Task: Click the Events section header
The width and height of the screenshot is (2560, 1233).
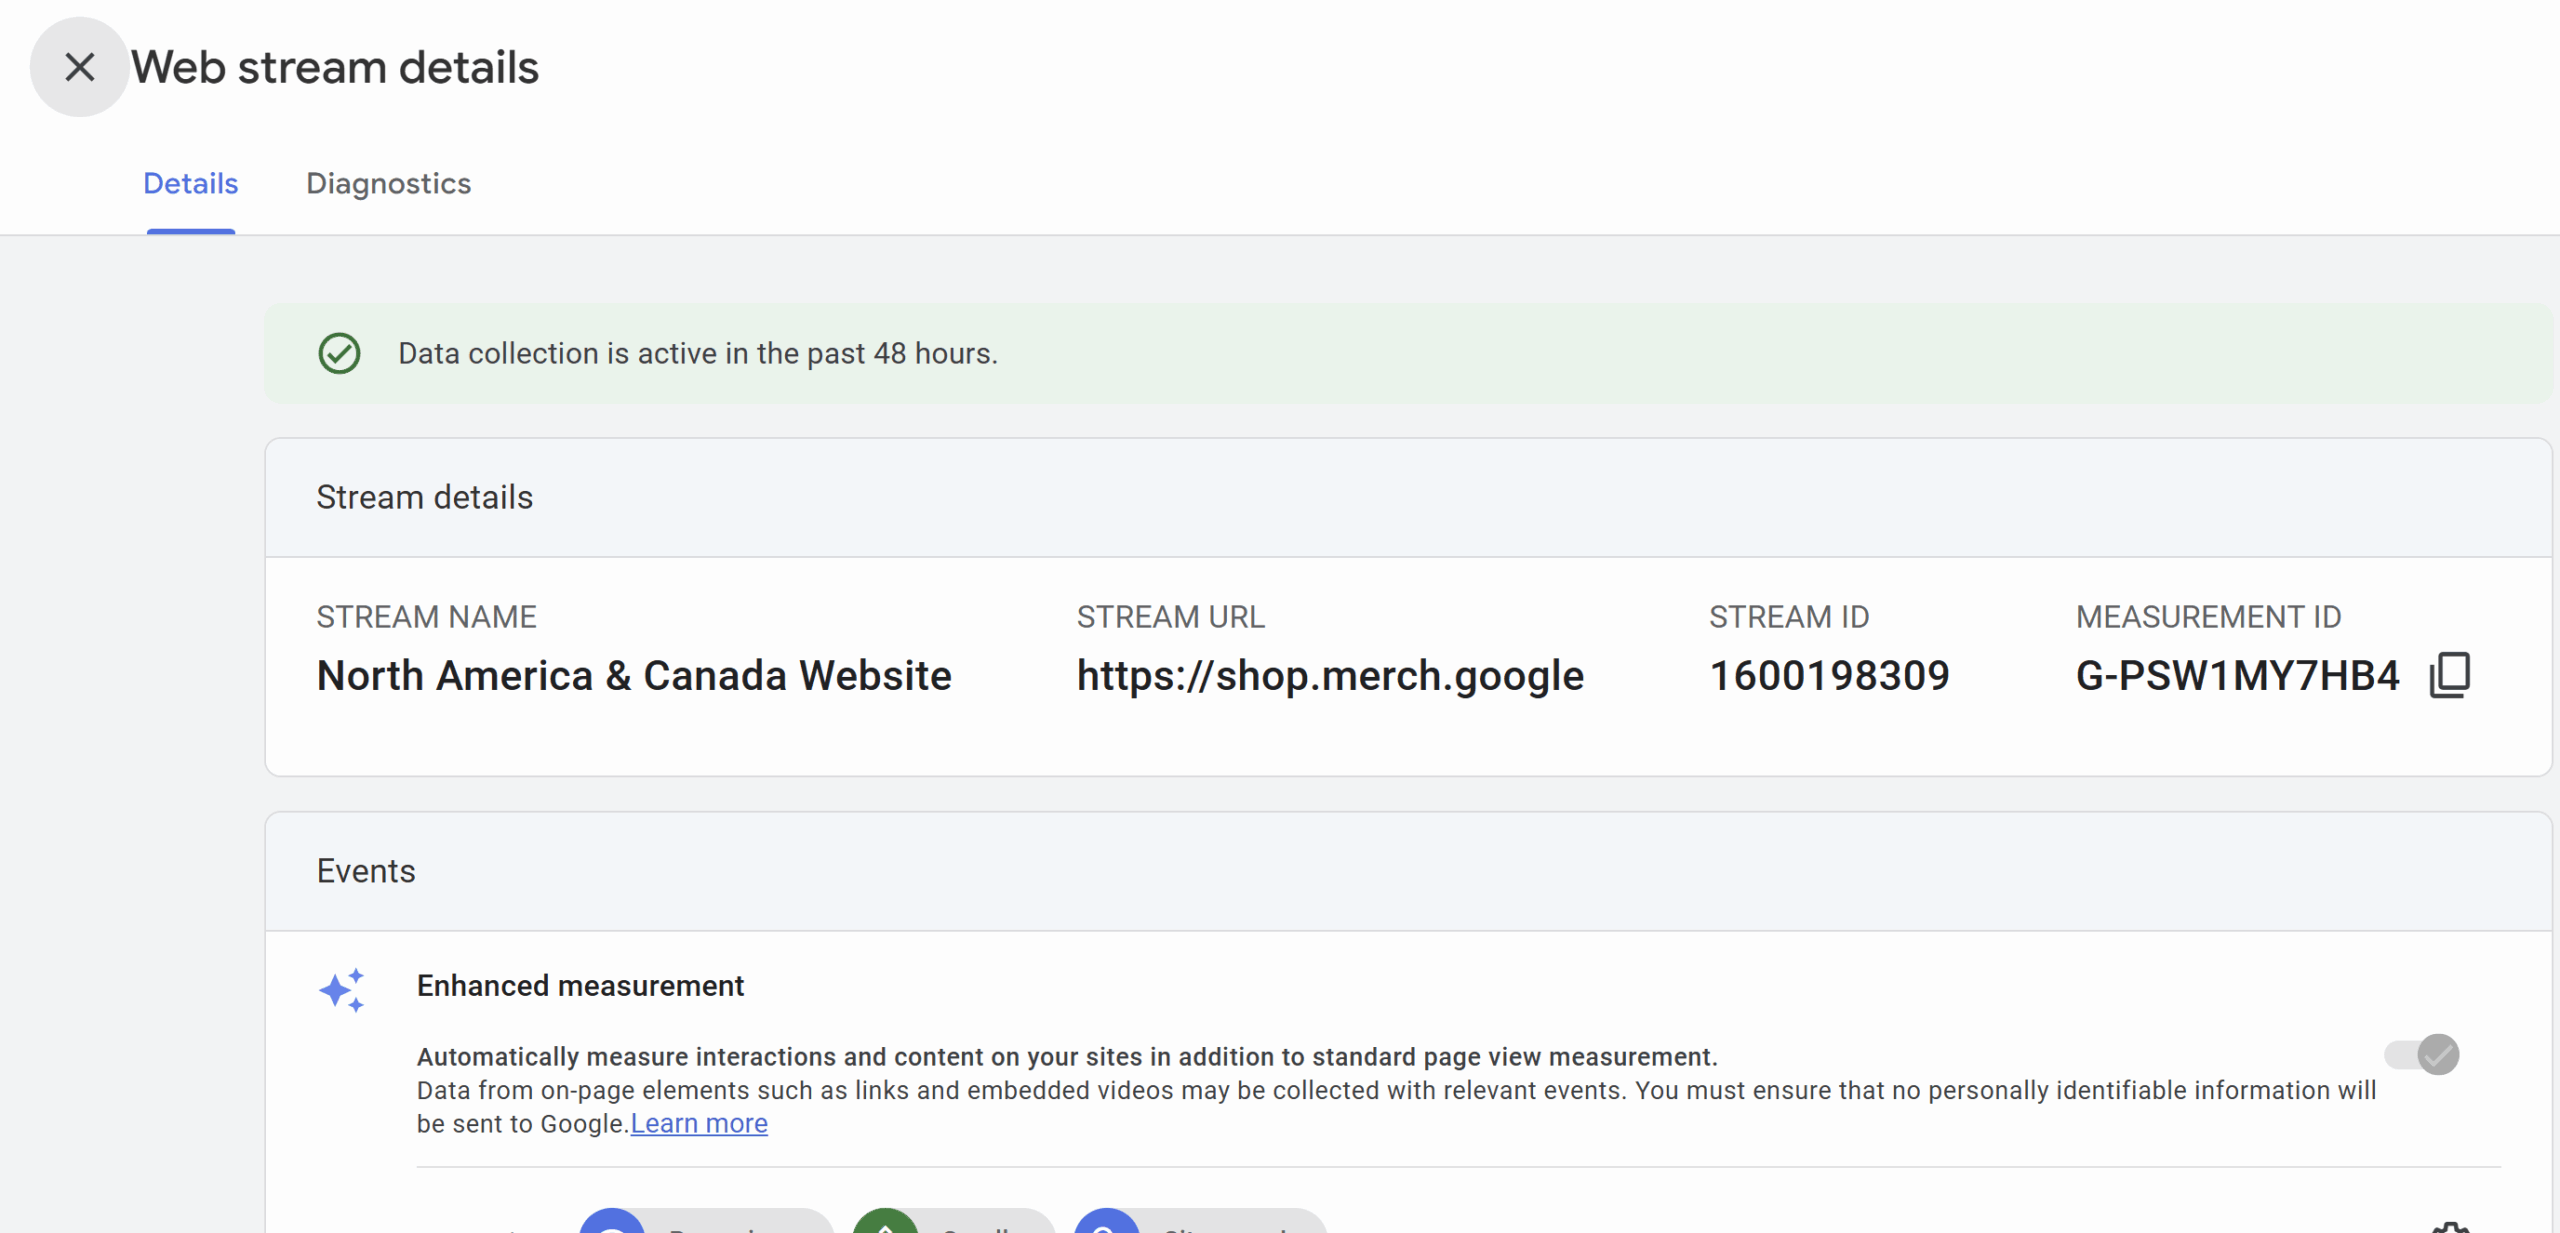Action: (x=366, y=871)
